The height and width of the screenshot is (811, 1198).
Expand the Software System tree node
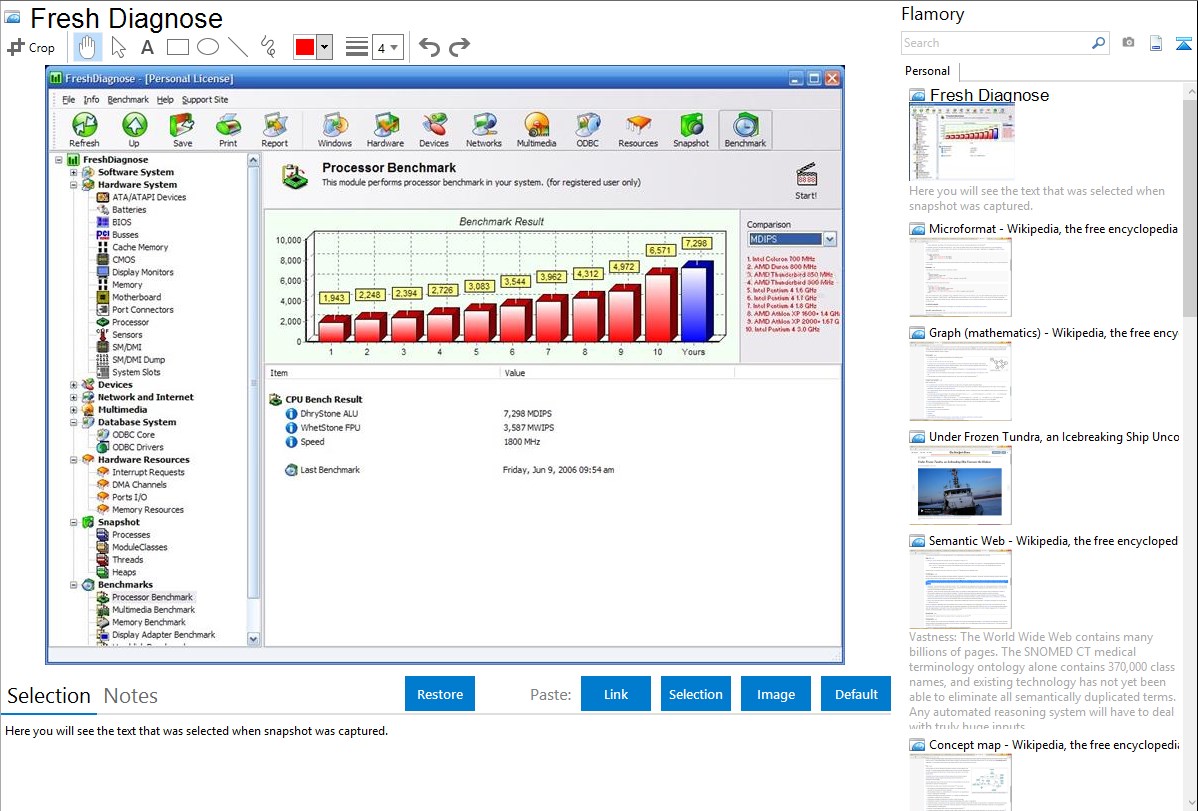74,172
